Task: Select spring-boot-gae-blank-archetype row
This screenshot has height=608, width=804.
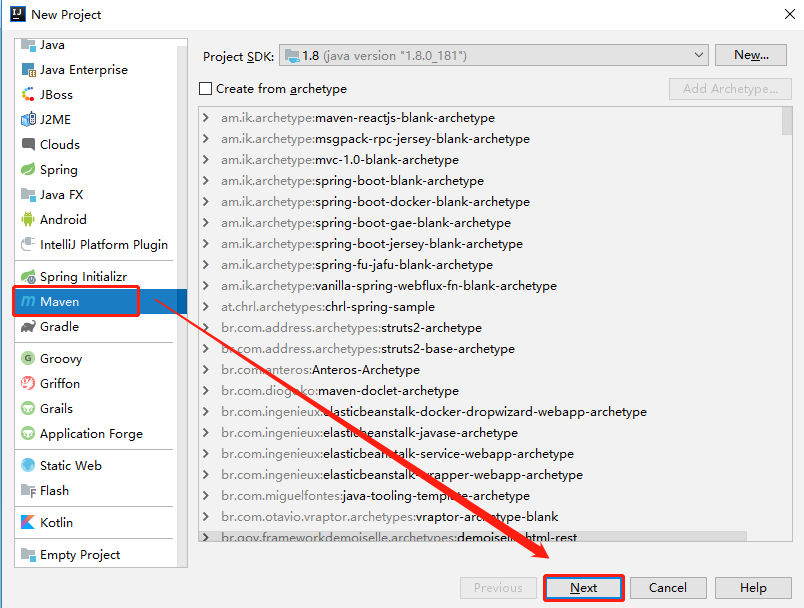Action: pyautogui.click(x=490, y=222)
